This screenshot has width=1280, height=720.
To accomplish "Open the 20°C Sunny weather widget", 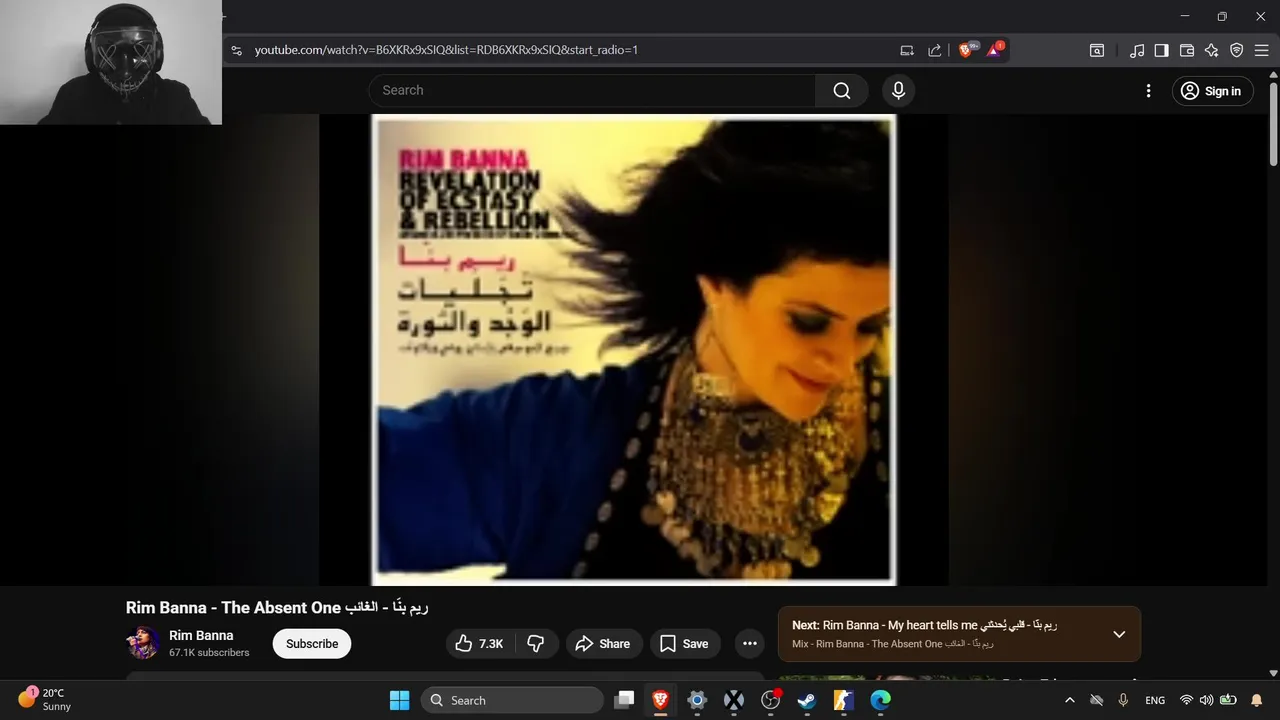I will tap(45, 699).
